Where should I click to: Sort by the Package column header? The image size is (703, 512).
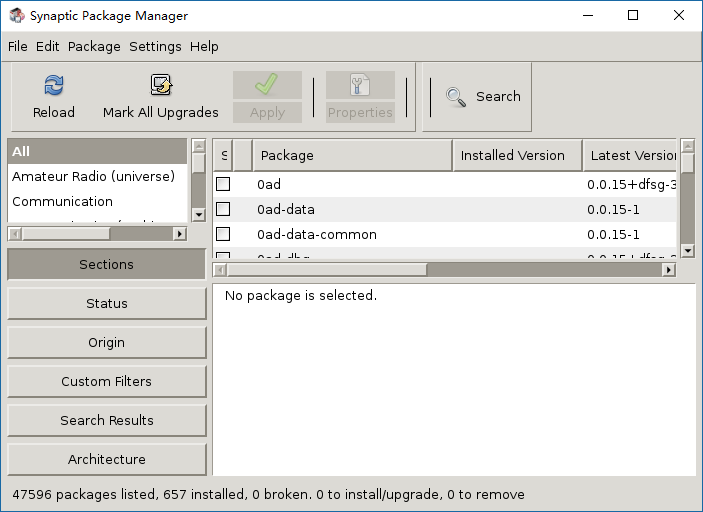(x=352, y=156)
